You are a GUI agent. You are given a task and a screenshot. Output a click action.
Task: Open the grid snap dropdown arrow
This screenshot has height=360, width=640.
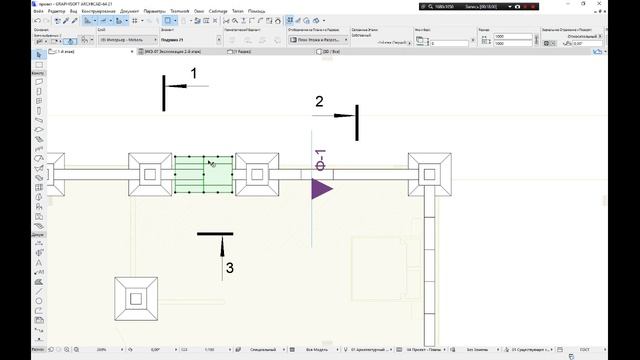point(142,20)
